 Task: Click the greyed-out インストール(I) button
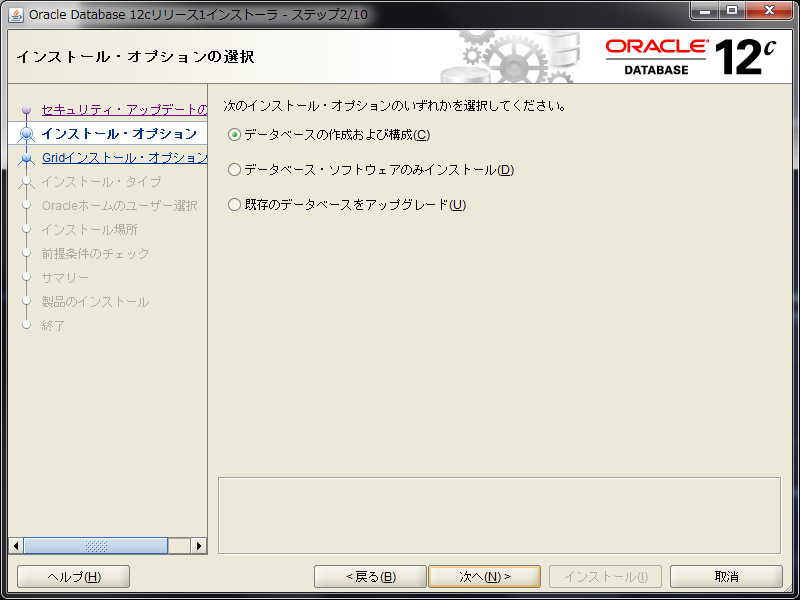pyautogui.click(x=605, y=577)
